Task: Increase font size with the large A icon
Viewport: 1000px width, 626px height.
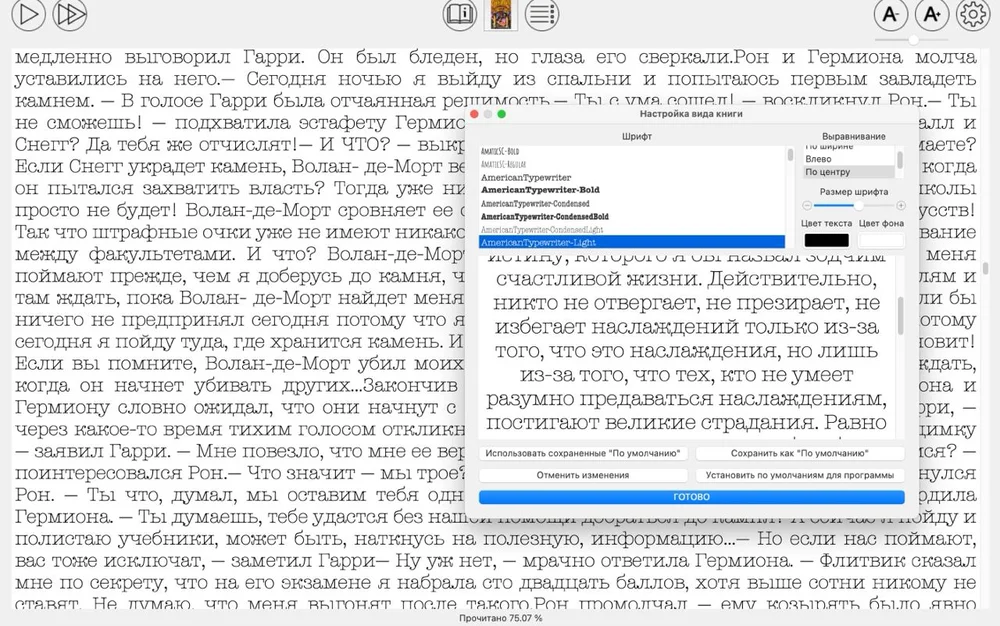Action: point(932,15)
